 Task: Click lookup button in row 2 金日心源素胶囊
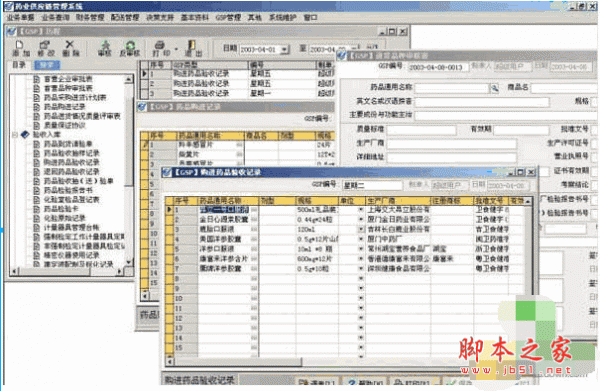[x=254, y=220]
